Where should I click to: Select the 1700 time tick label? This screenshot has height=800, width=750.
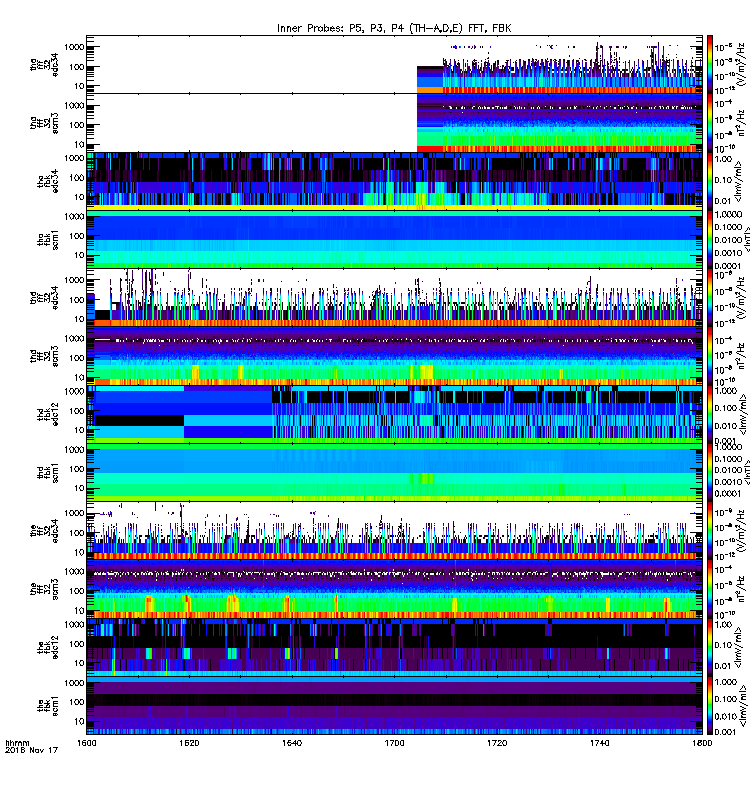coord(394,743)
